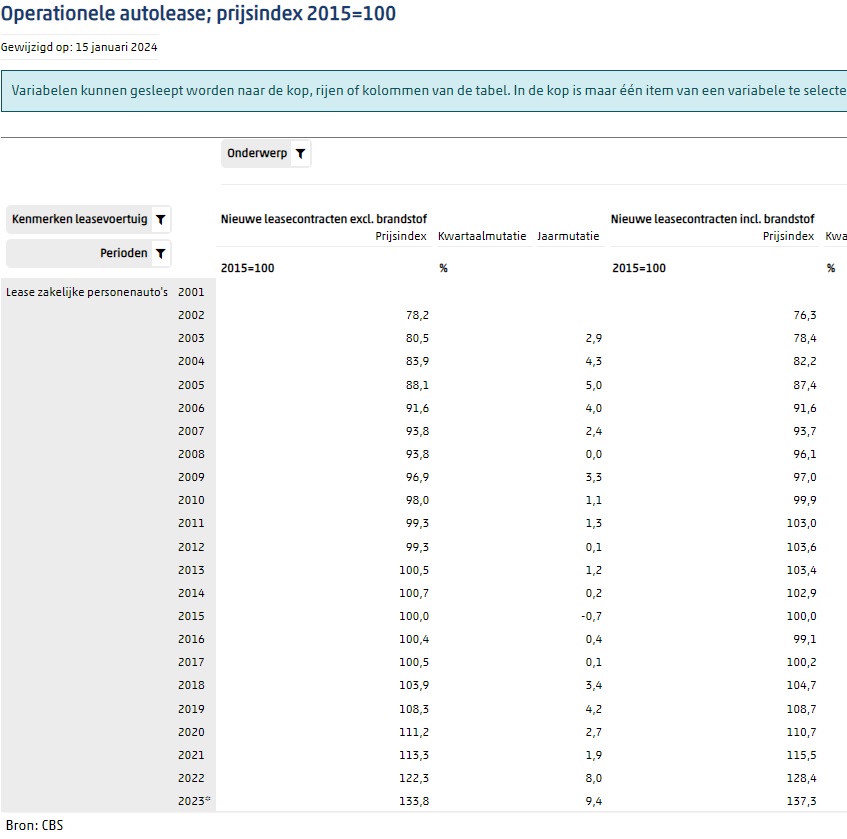Click the value 78,2 in row 2002

pyautogui.click(x=417, y=315)
